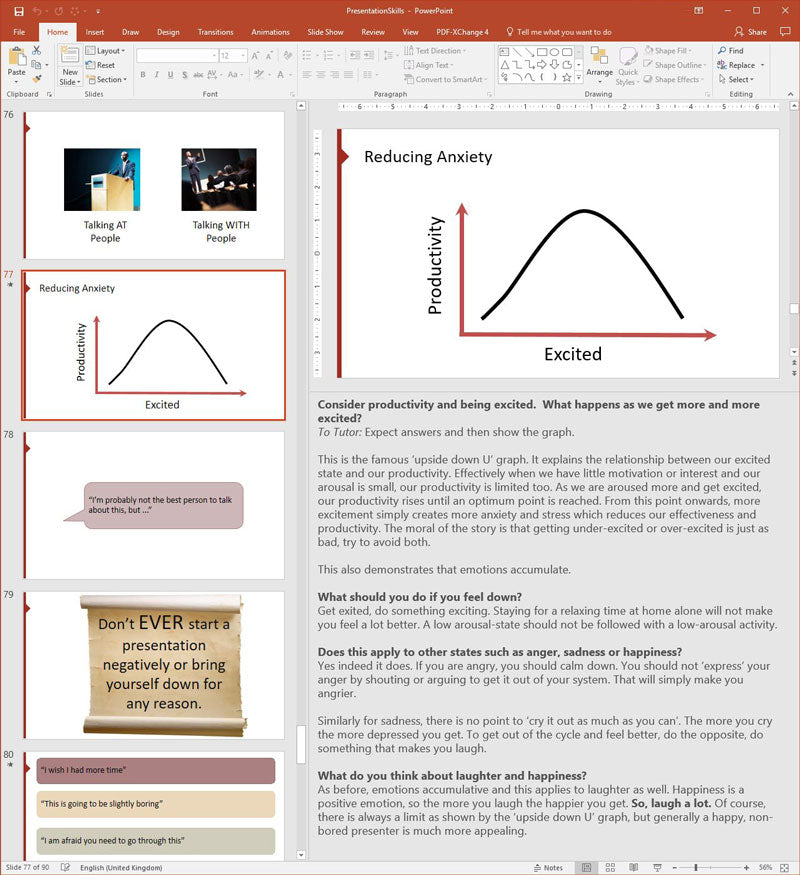
Task: Open the Shape Fill dropdown
Action: (x=668, y=50)
